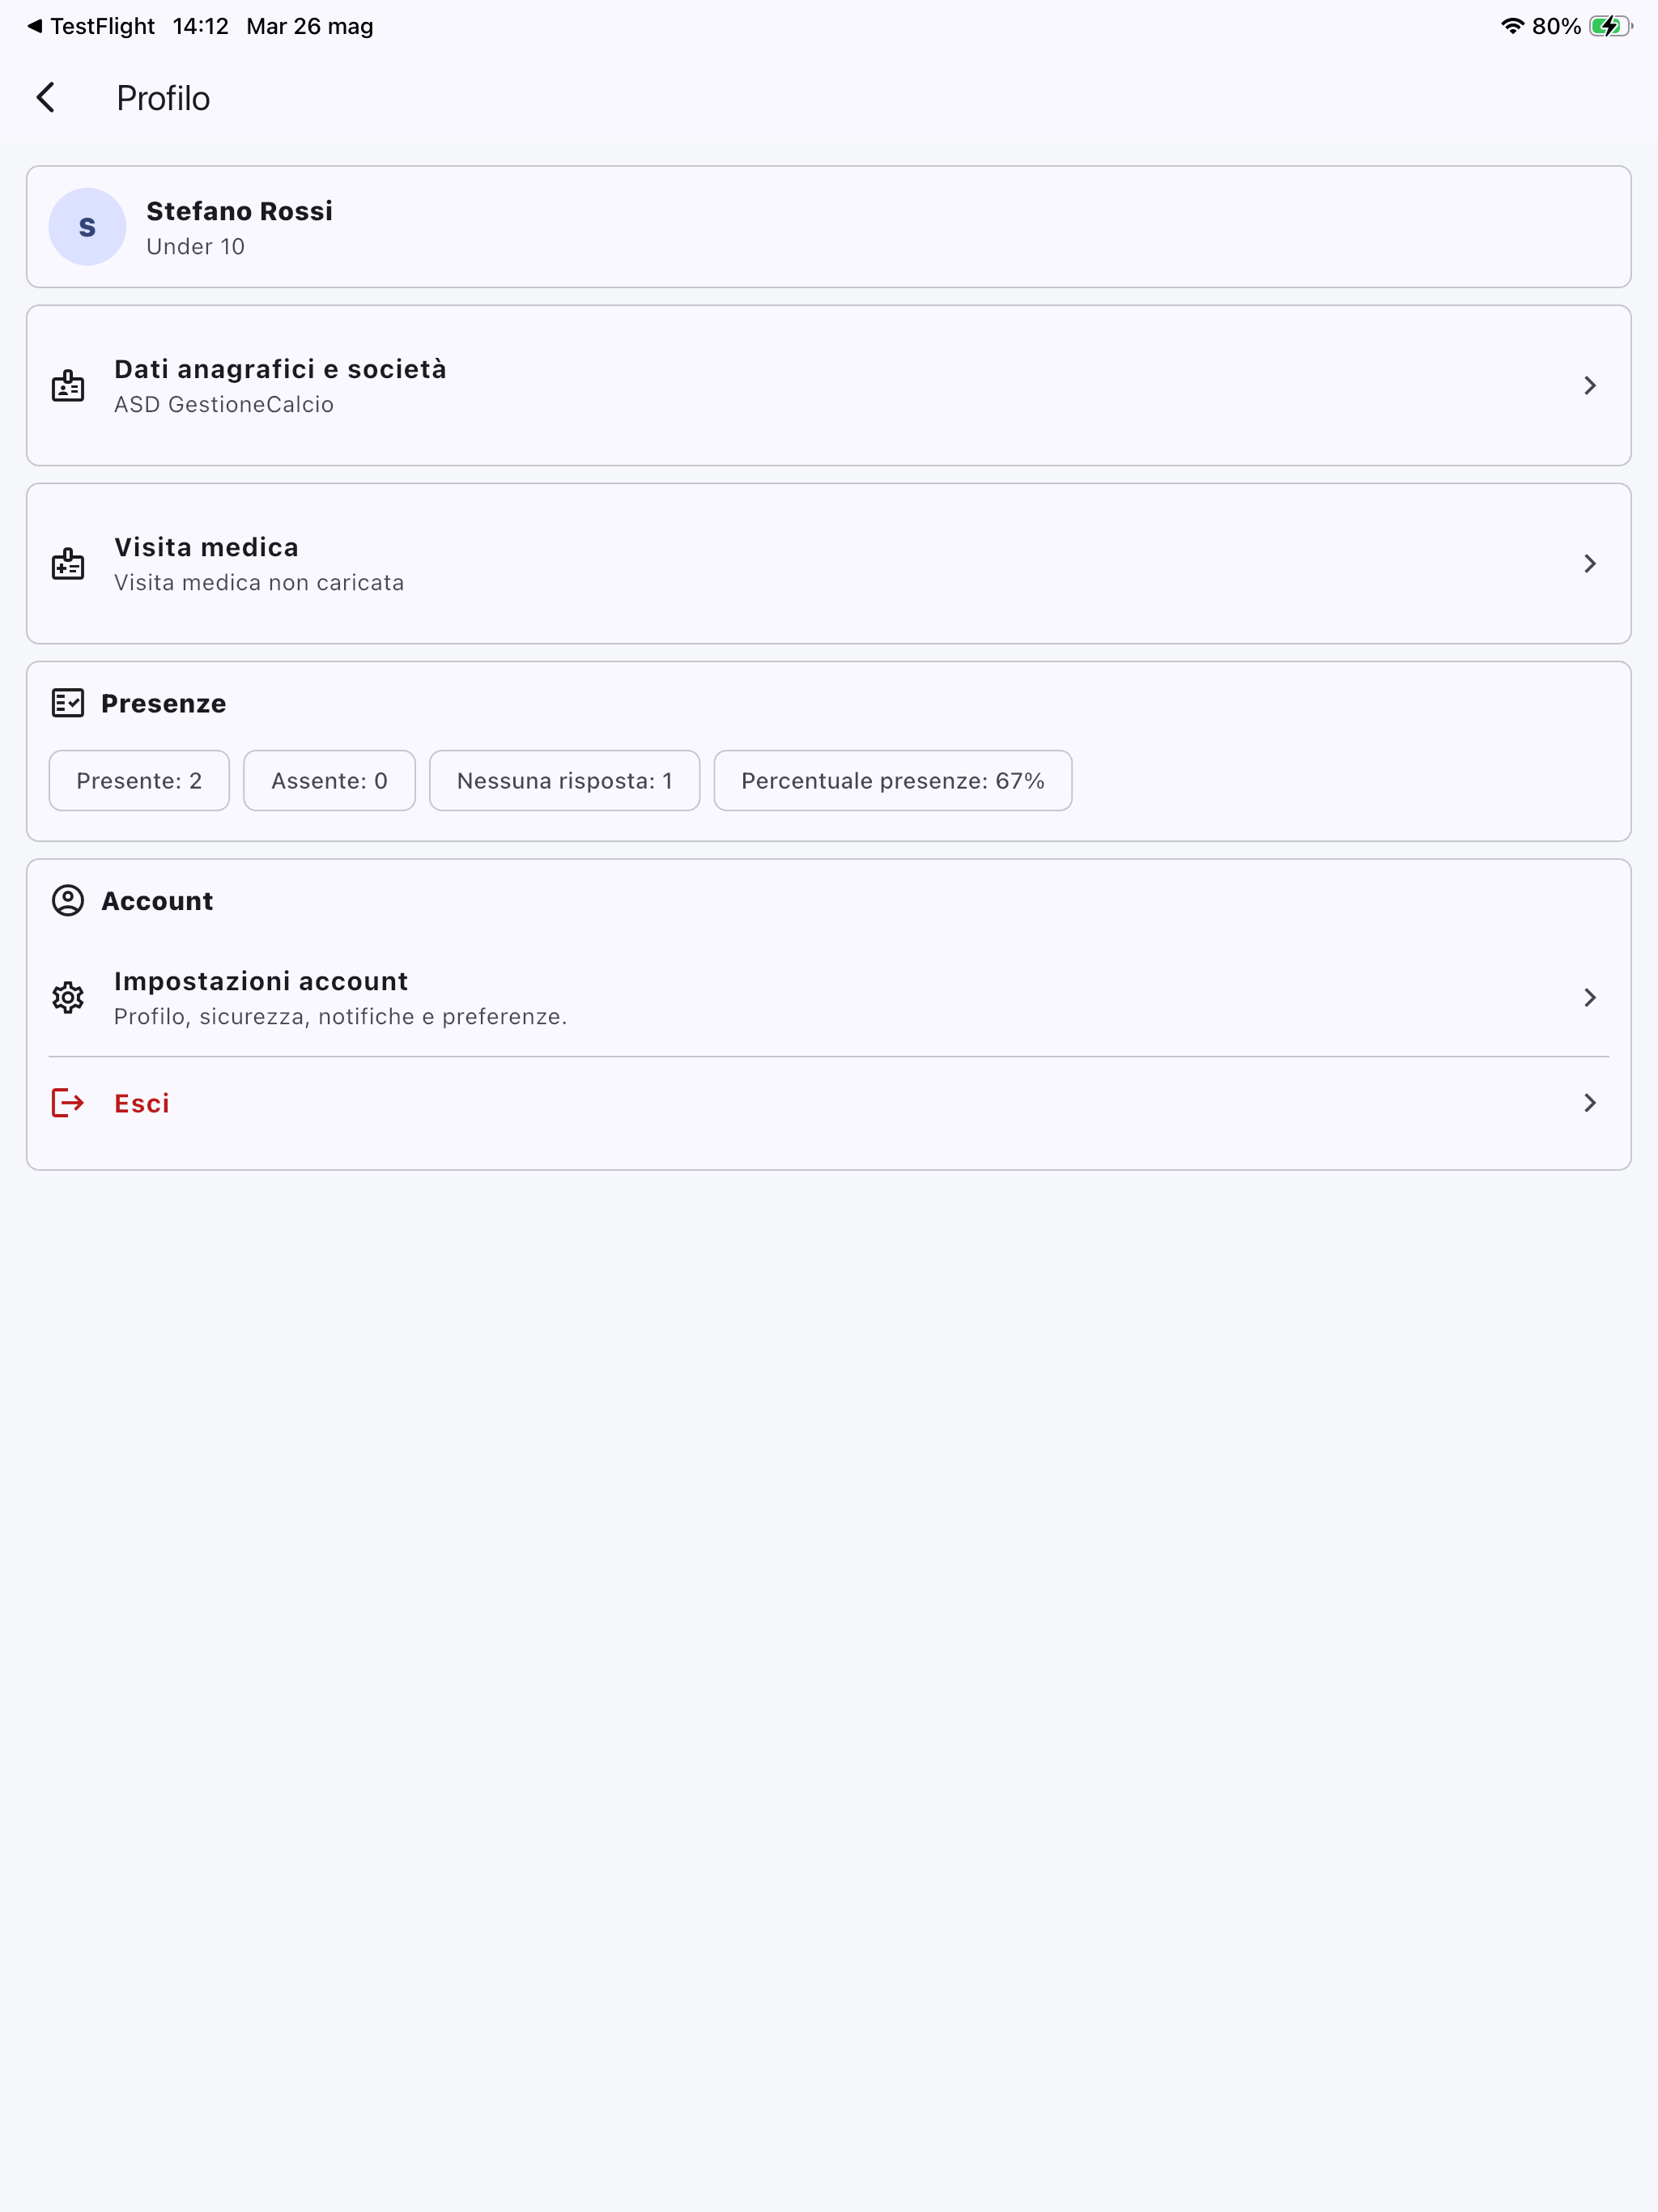Click the medical badge icon for Visita medica
Viewport: 1658px width, 2212px height.
pyautogui.click(x=68, y=564)
